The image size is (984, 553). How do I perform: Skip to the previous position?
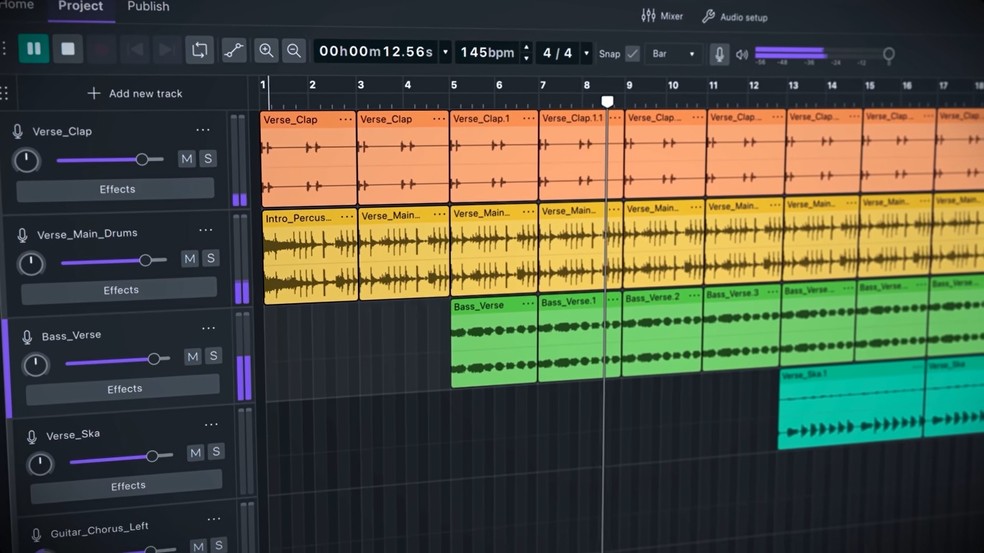(x=136, y=50)
